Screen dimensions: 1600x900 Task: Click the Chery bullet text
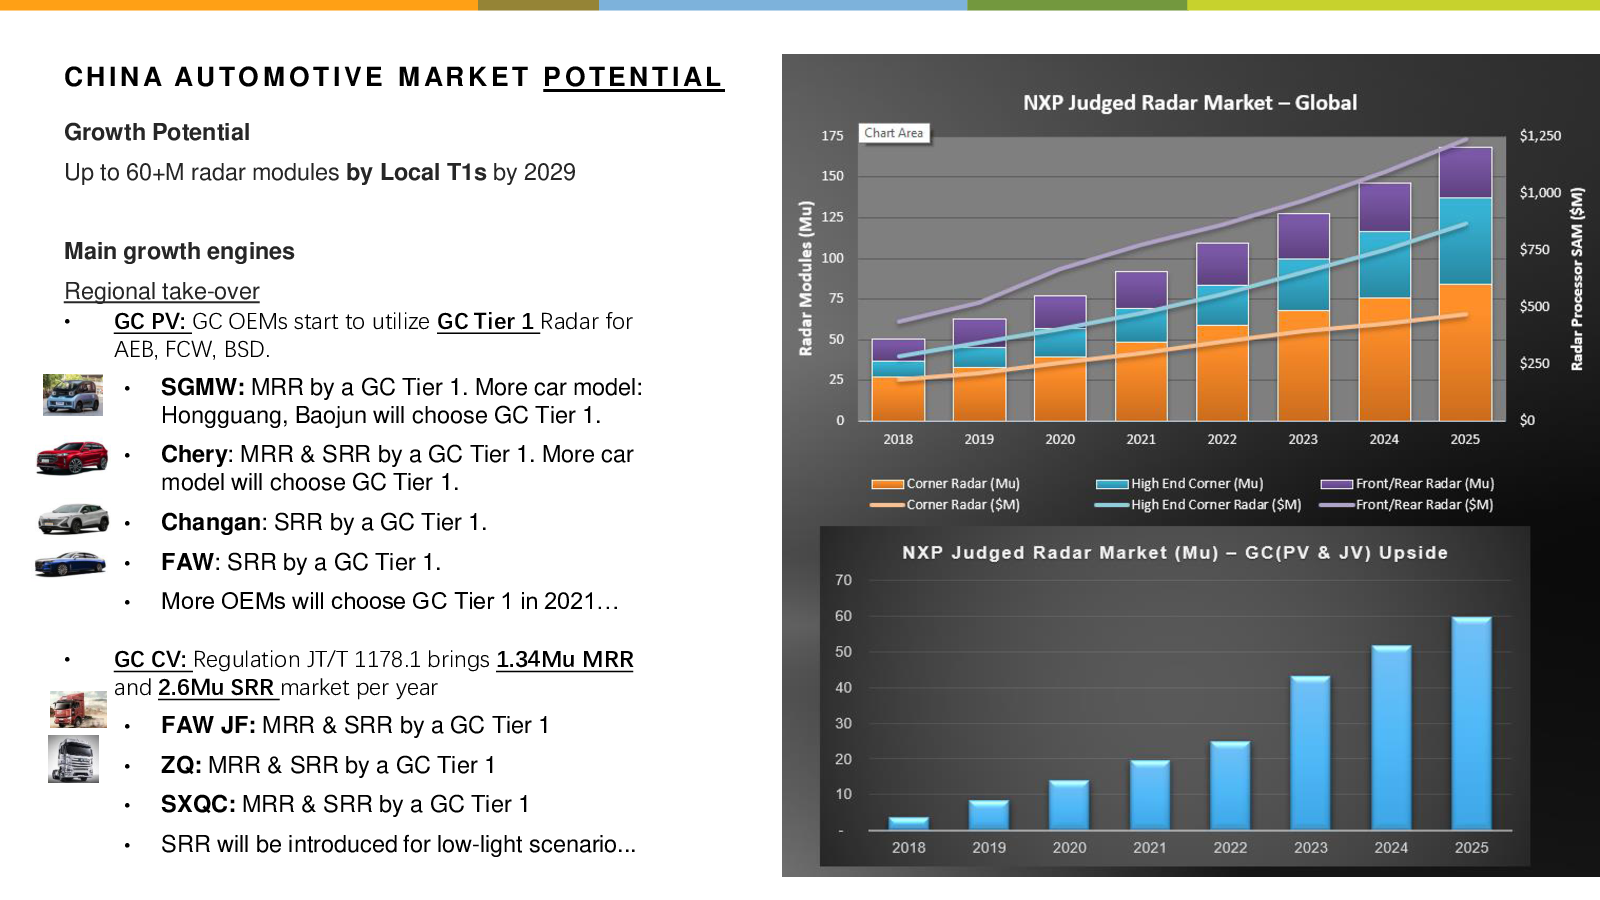point(397,468)
